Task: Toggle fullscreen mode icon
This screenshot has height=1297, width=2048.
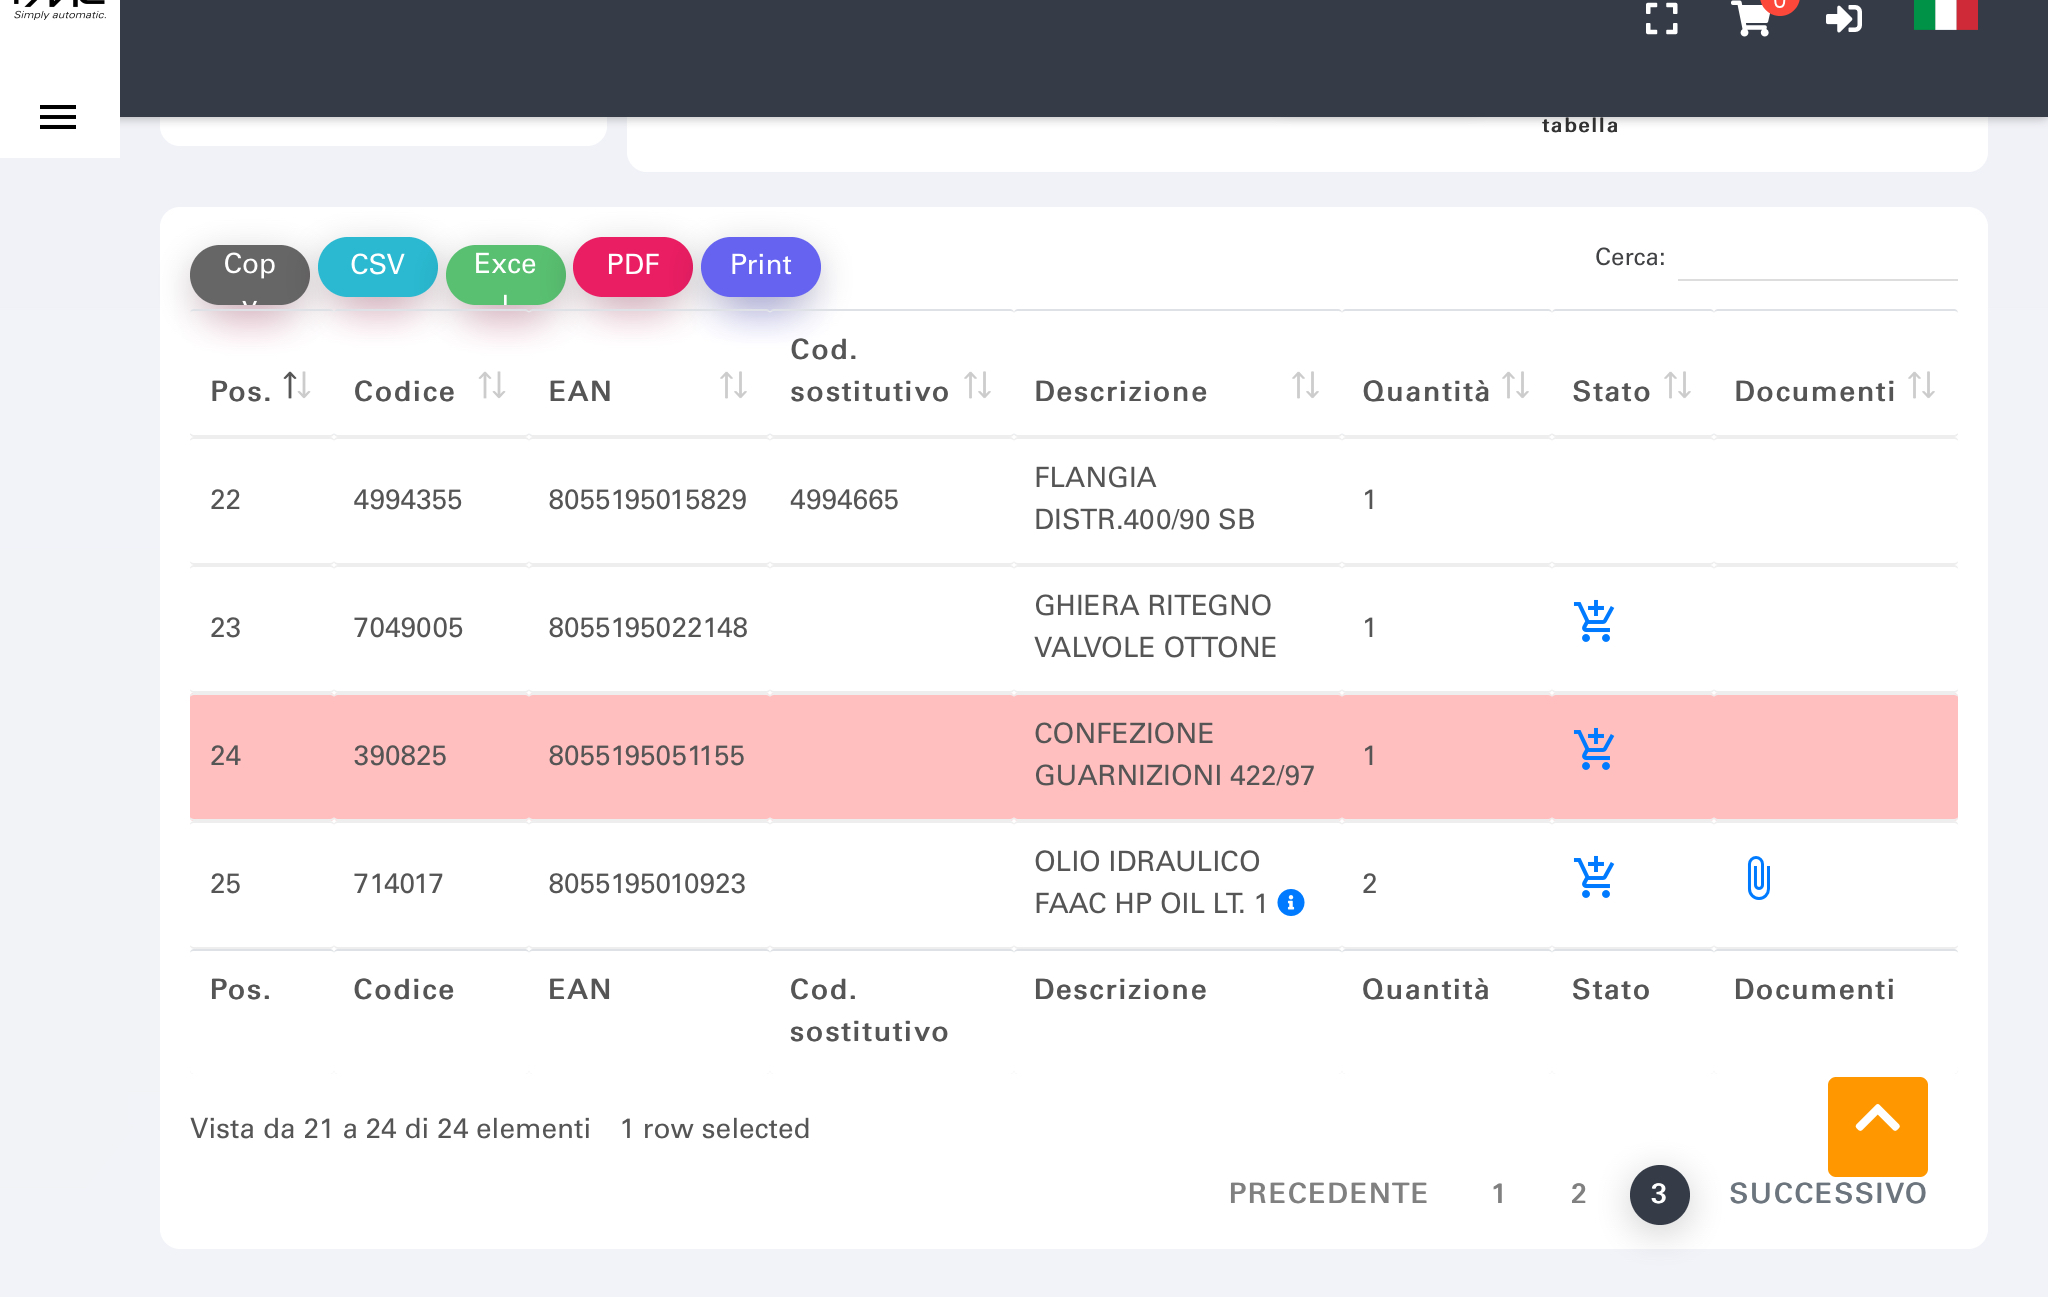Action: tap(1661, 18)
